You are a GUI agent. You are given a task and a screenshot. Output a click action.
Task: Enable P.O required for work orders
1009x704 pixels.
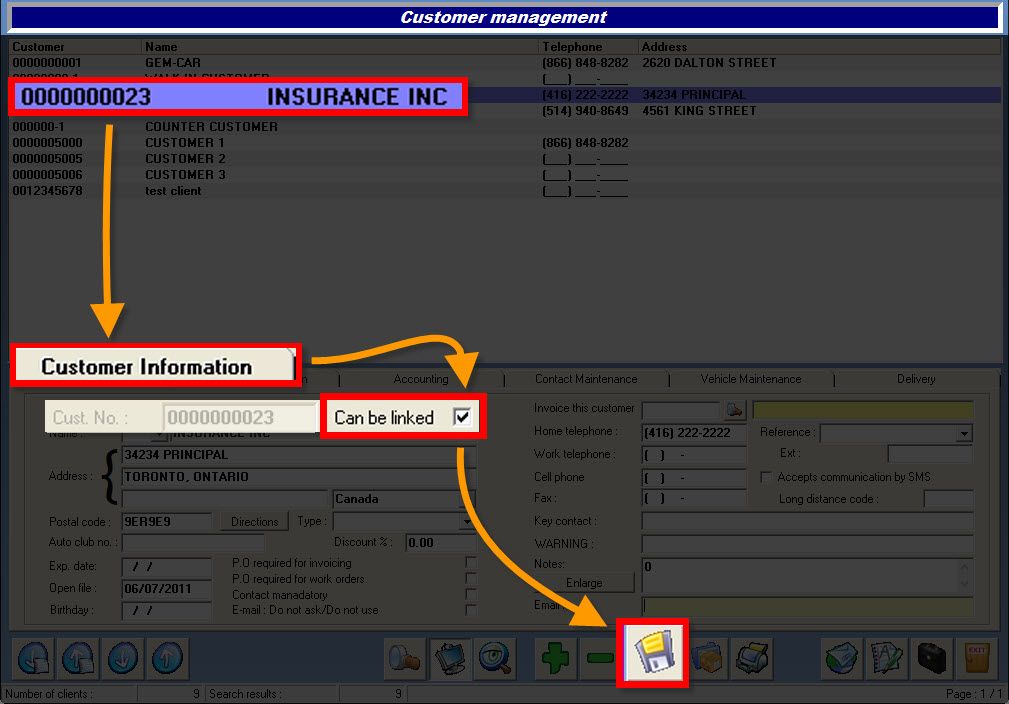click(470, 579)
